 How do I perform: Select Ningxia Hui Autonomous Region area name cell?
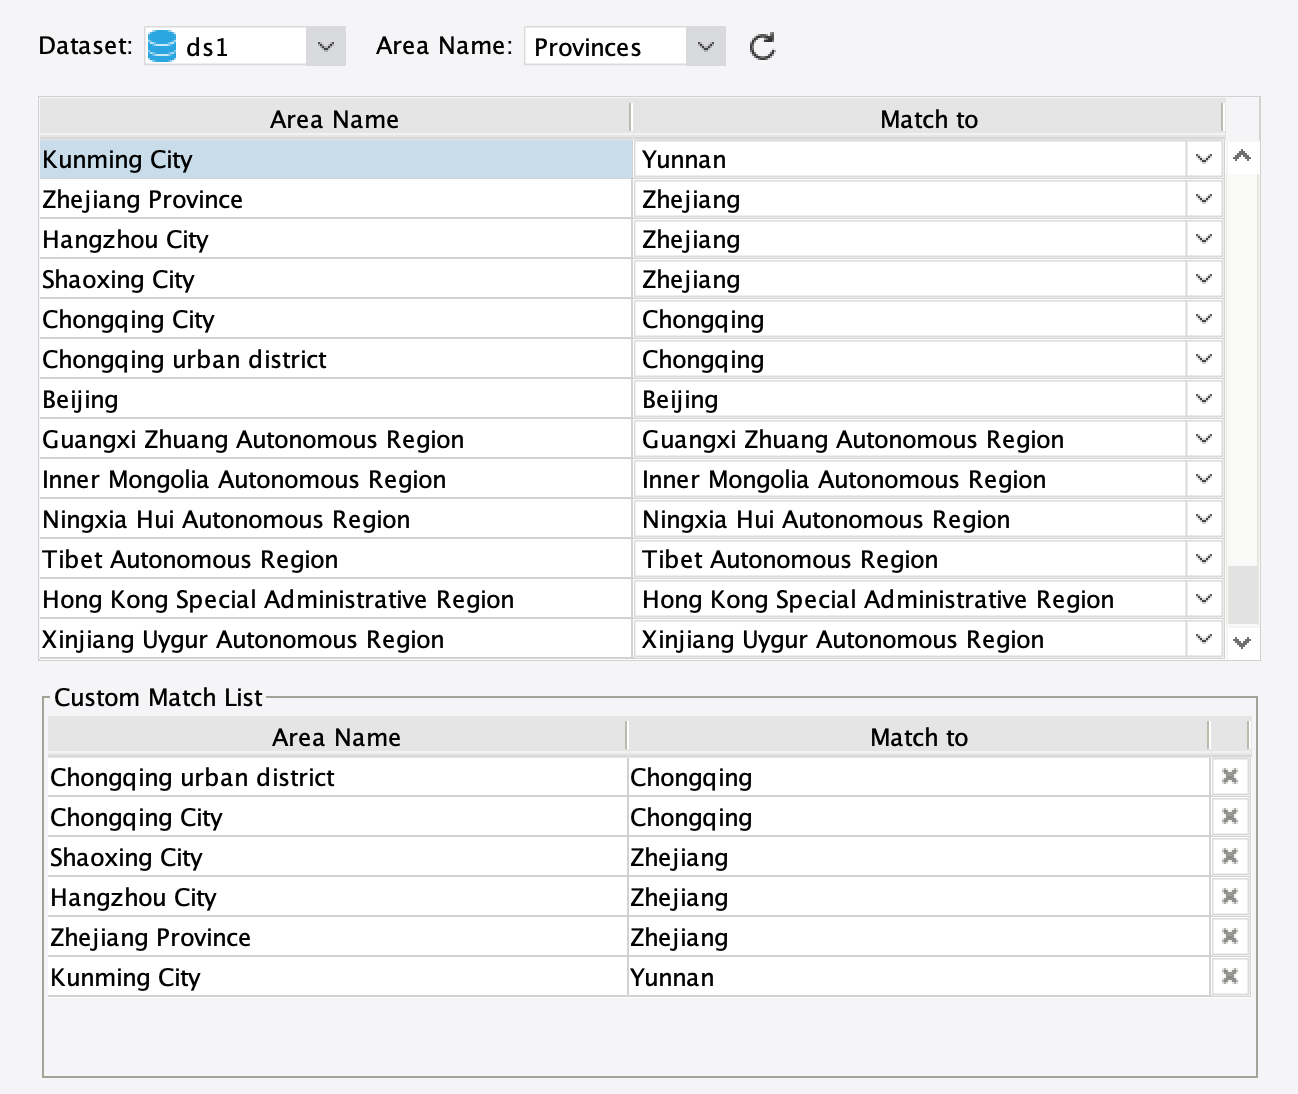pyautogui.click(x=336, y=519)
